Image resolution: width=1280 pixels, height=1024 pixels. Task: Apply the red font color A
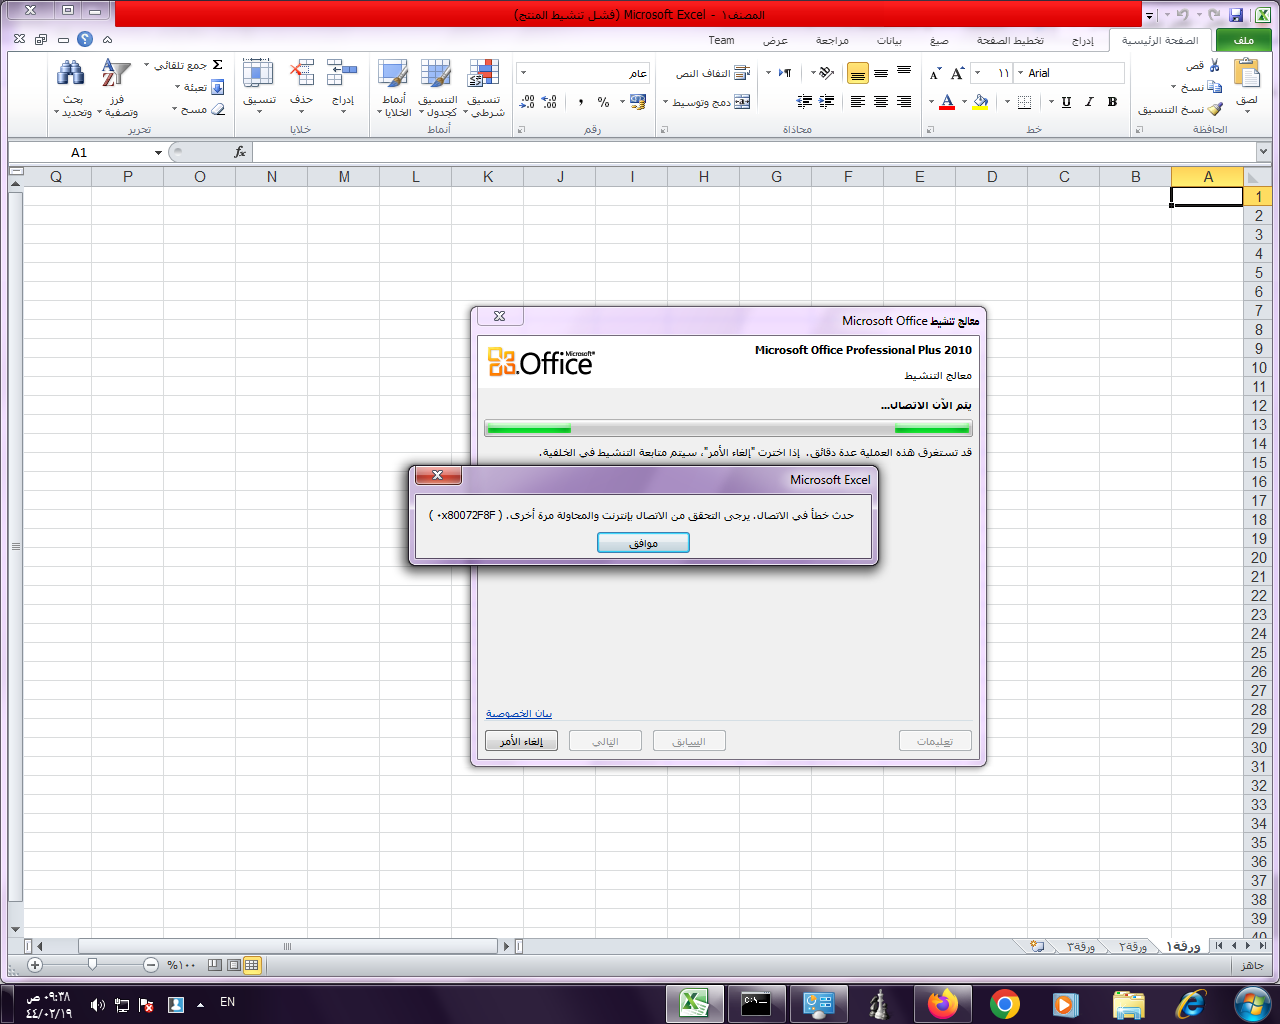pos(947,102)
